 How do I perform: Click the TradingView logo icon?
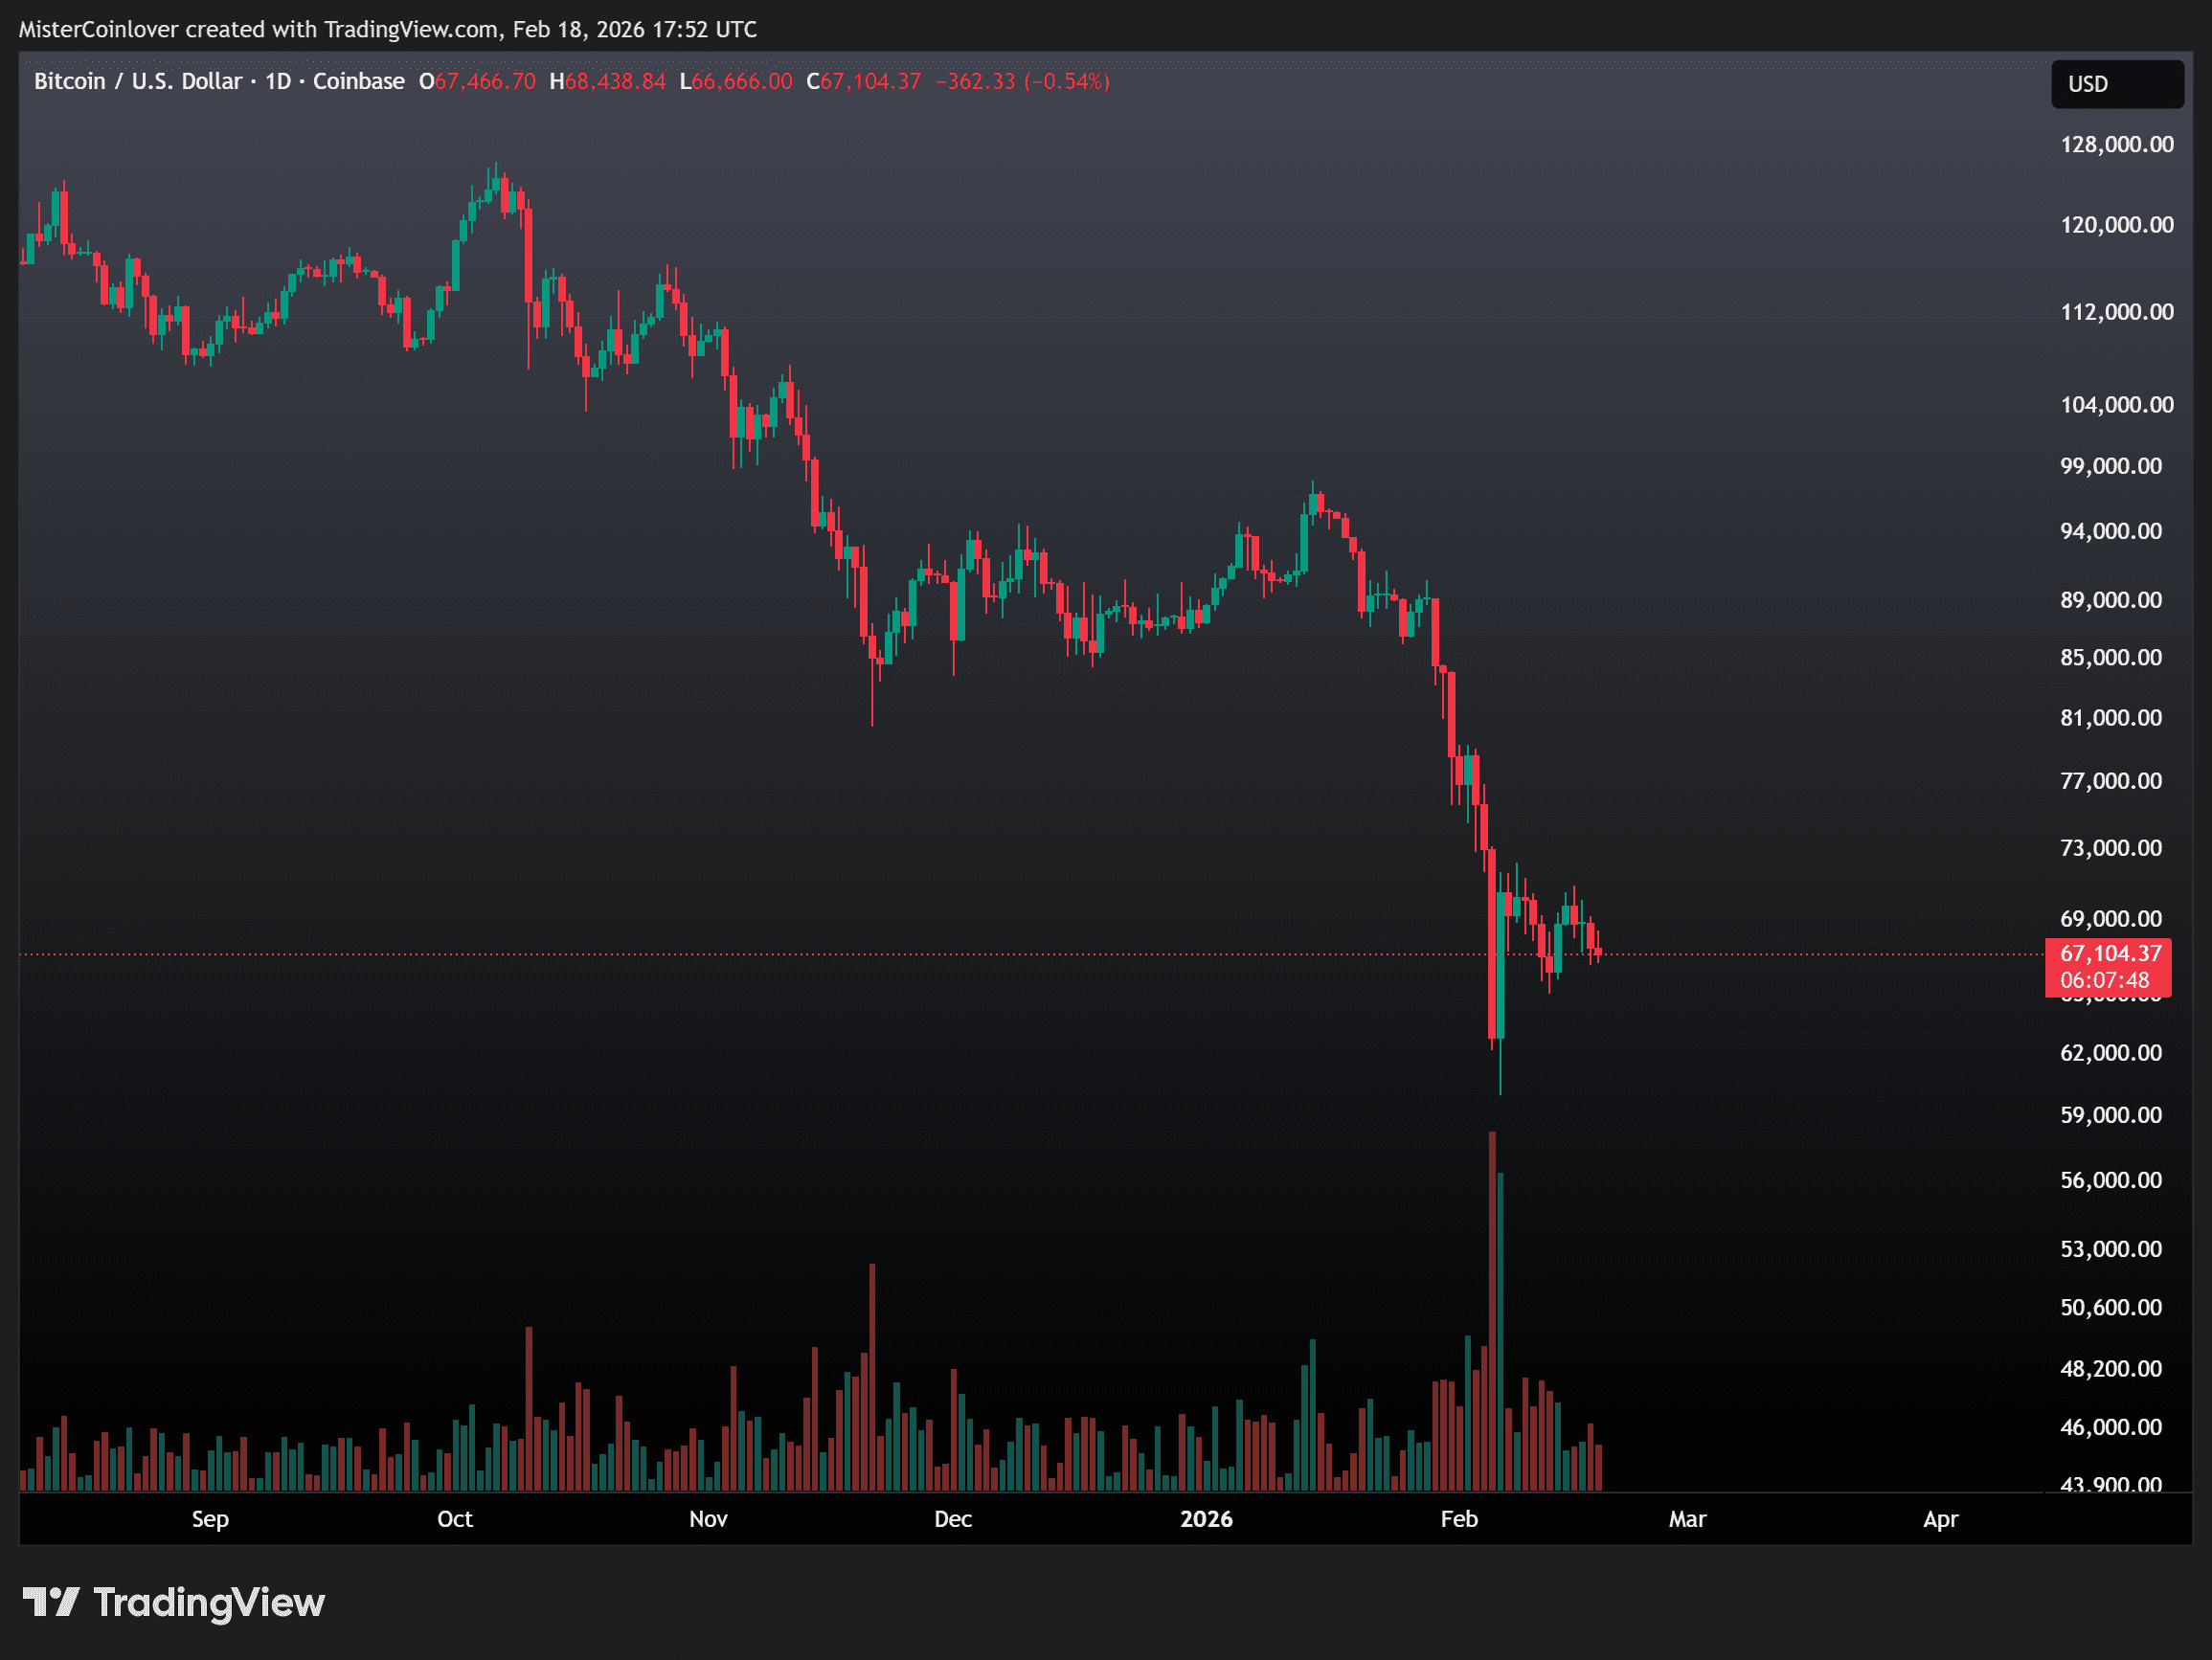(50, 1602)
